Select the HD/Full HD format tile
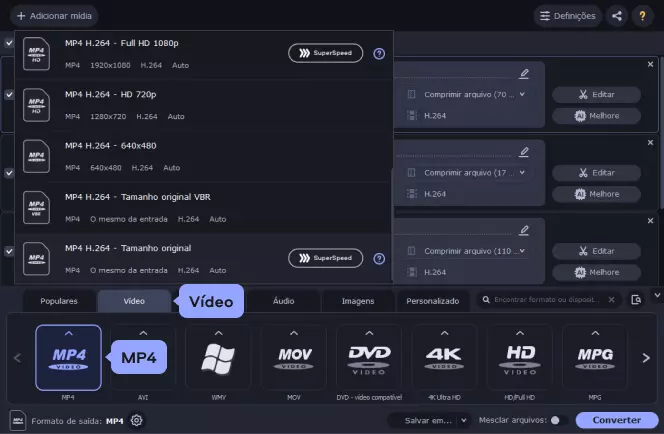Image resolution: width=664 pixels, height=434 pixels. [520, 358]
